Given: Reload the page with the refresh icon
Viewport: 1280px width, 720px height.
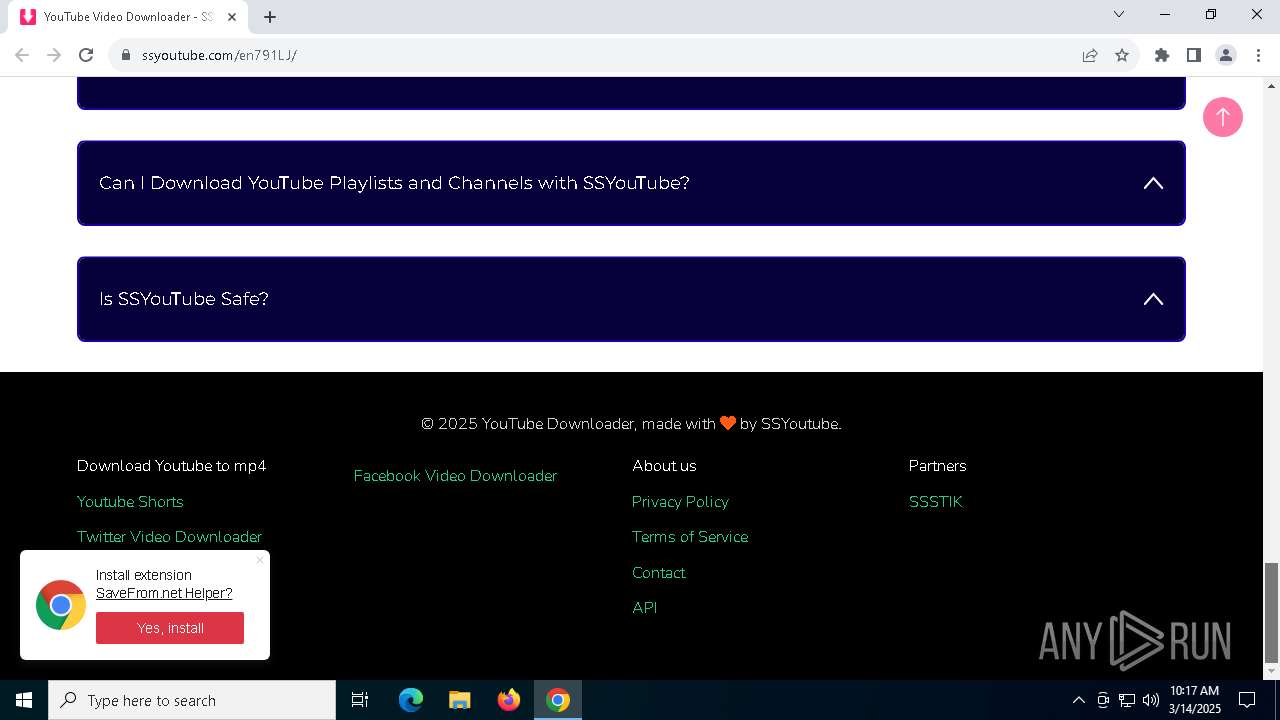Looking at the screenshot, I should (x=86, y=55).
